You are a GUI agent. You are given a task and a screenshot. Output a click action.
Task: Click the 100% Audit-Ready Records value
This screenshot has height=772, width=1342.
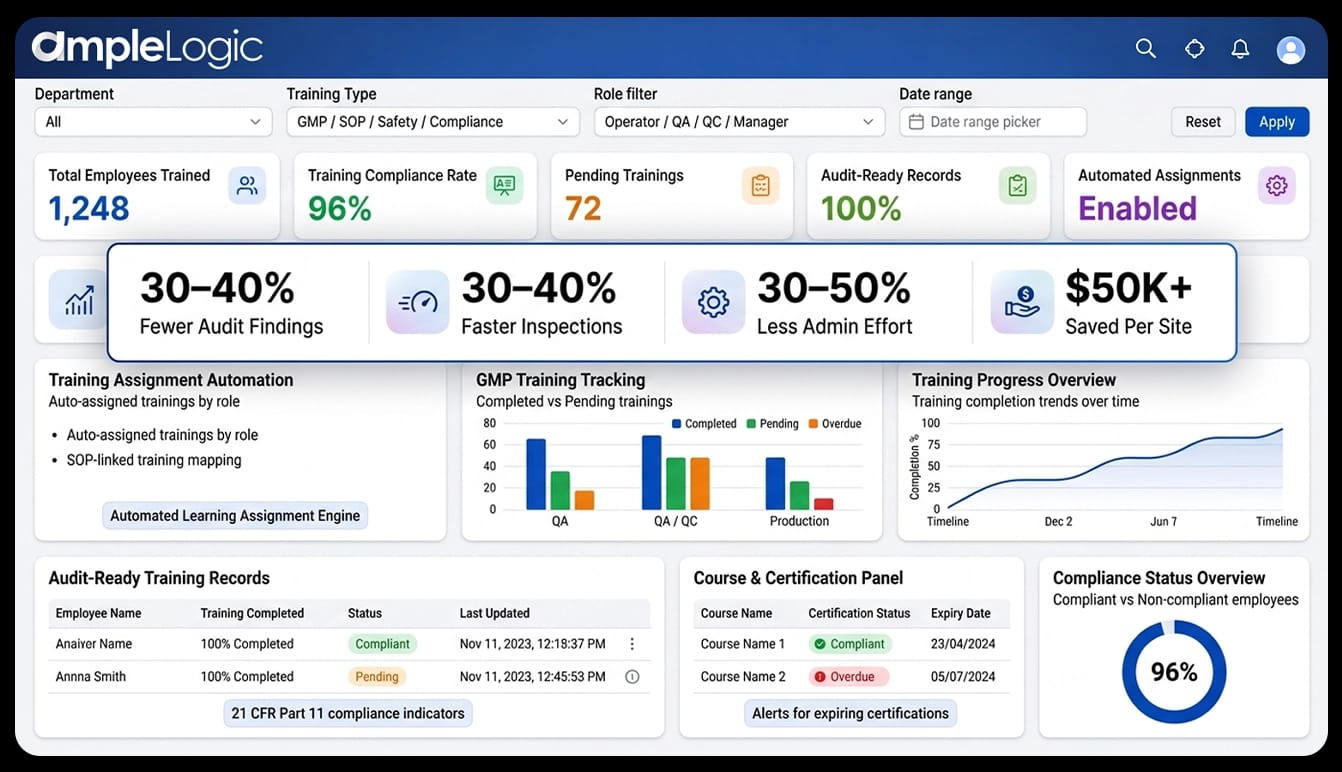pos(861,208)
